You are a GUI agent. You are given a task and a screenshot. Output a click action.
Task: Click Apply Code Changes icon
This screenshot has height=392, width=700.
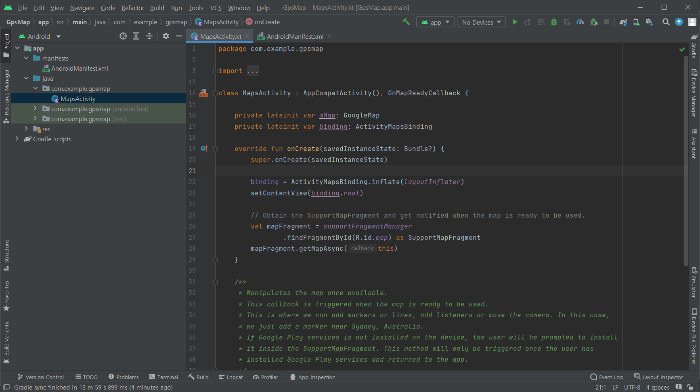coord(541,22)
